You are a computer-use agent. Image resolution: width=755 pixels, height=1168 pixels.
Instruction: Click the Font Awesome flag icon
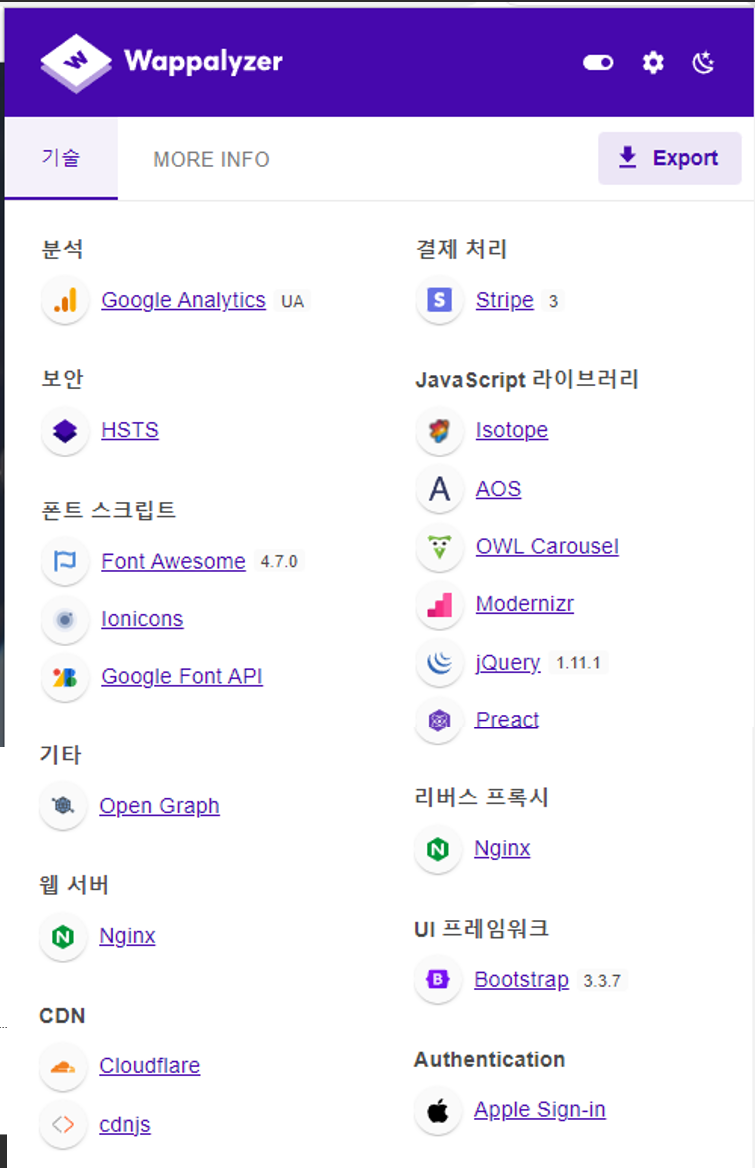point(66,561)
